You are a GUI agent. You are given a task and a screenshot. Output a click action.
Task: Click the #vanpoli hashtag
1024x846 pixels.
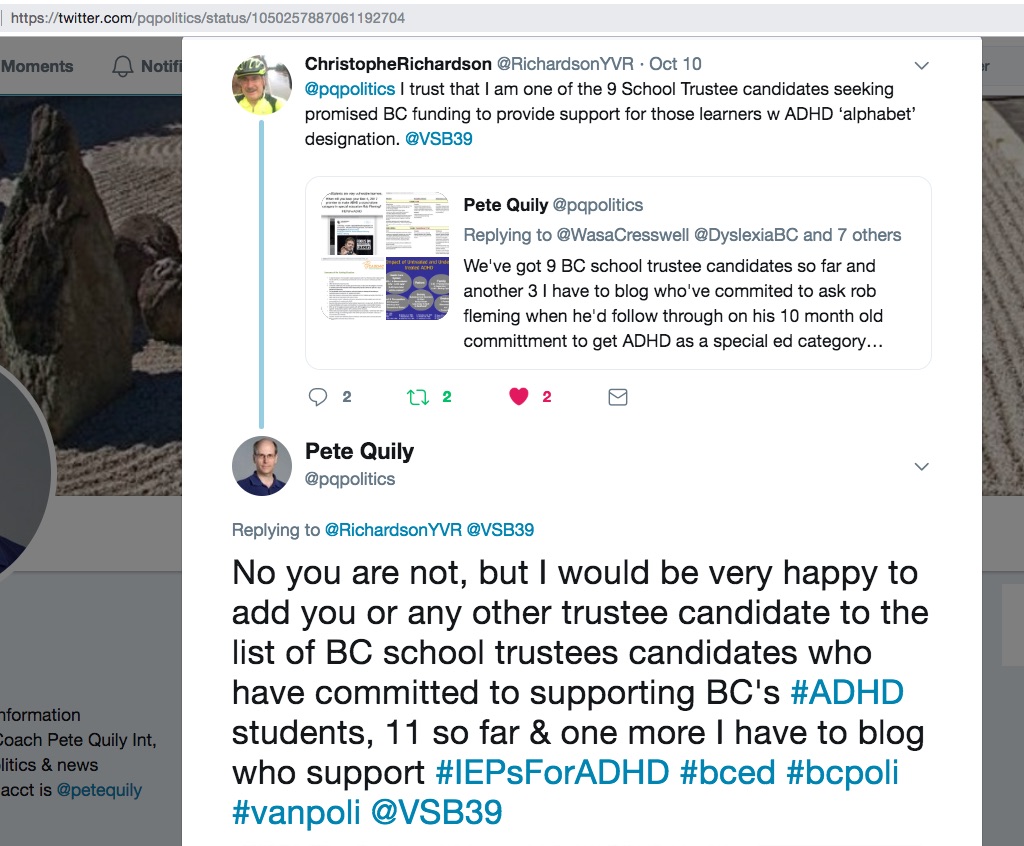coord(296,813)
